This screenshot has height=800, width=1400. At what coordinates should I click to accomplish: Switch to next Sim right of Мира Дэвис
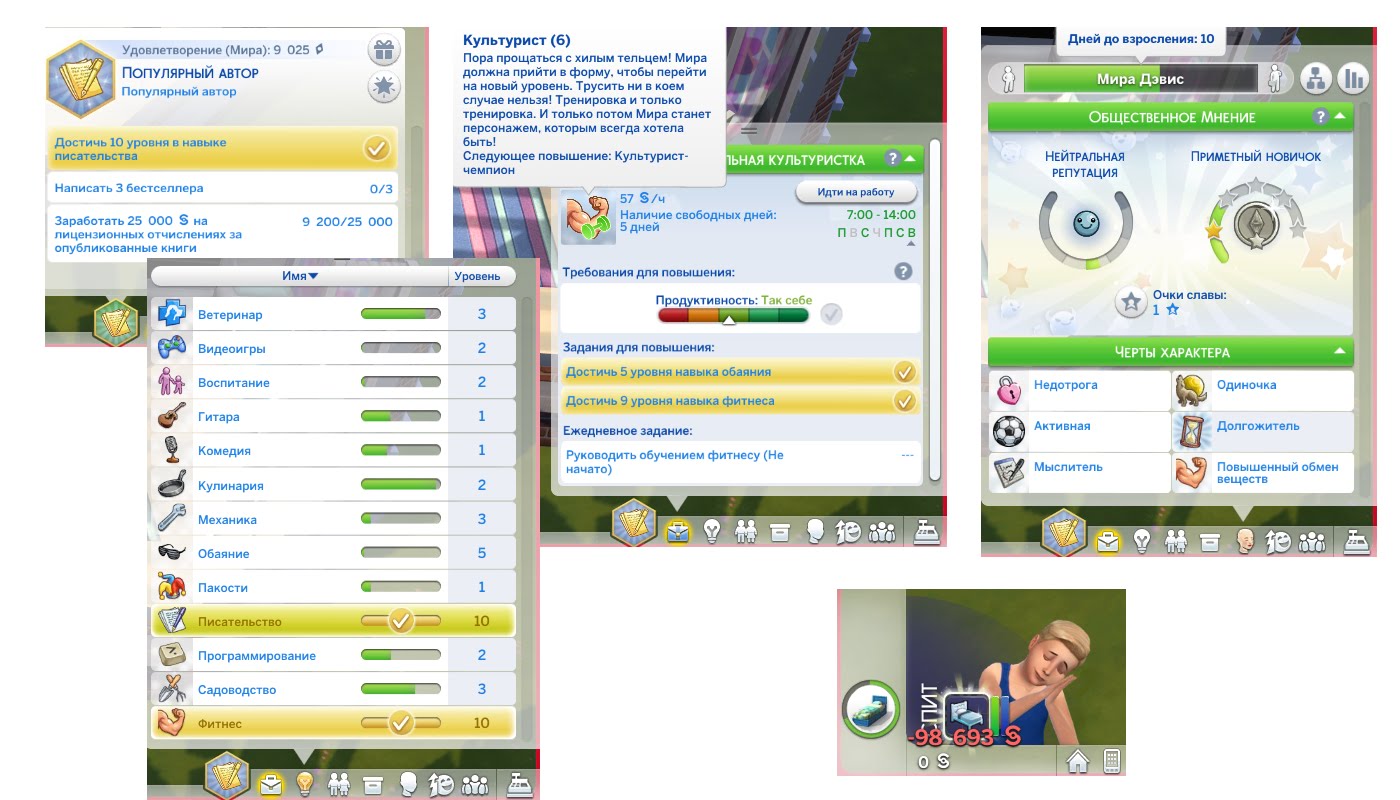1274,79
